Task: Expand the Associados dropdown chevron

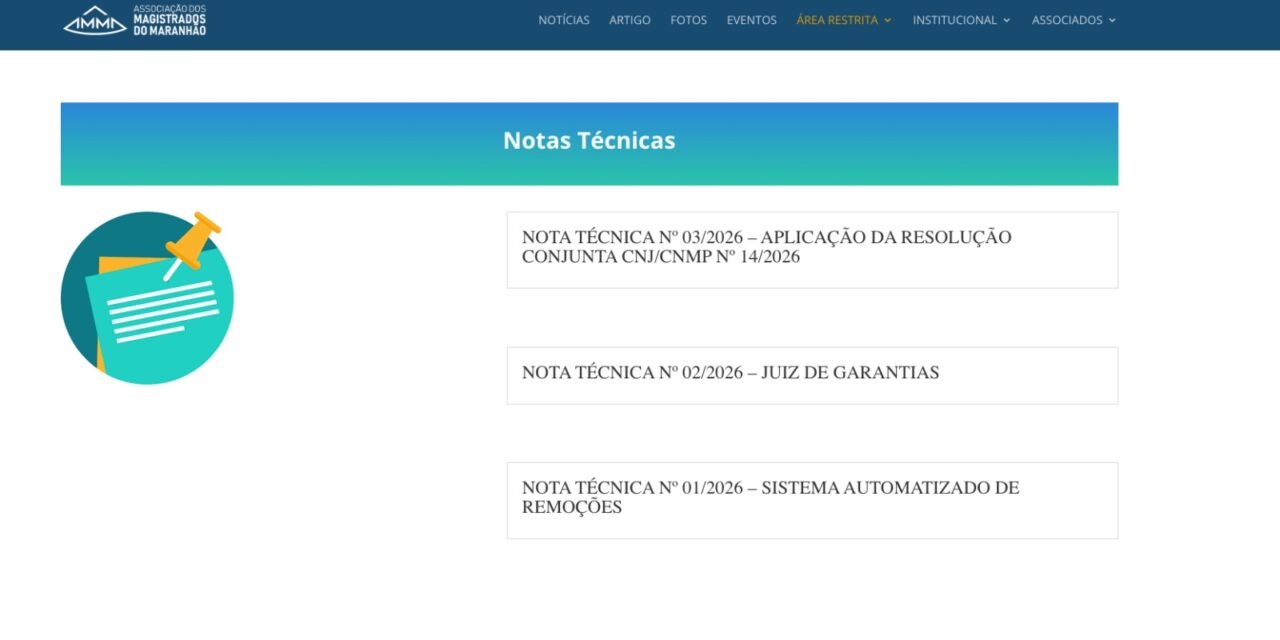Action: click(1112, 20)
